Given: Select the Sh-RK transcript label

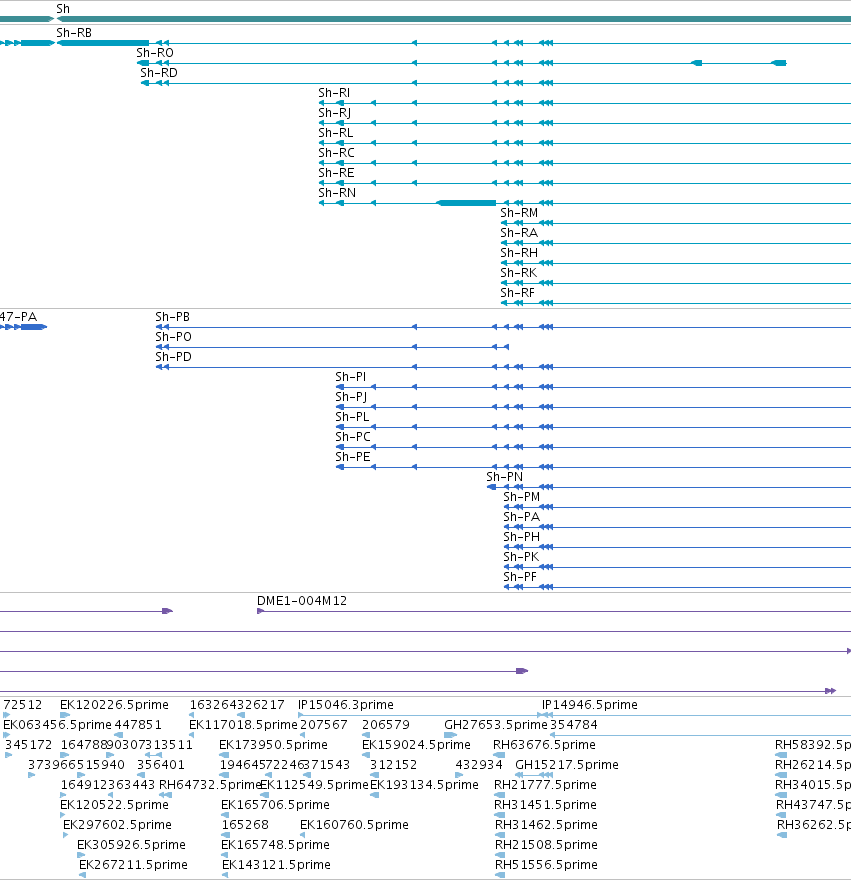Looking at the screenshot, I should point(519,273).
